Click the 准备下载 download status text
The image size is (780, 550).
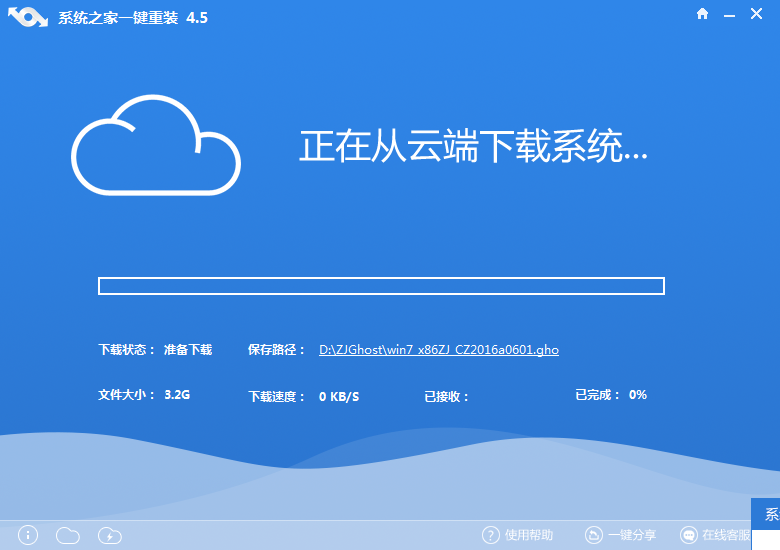click(188, 350)
